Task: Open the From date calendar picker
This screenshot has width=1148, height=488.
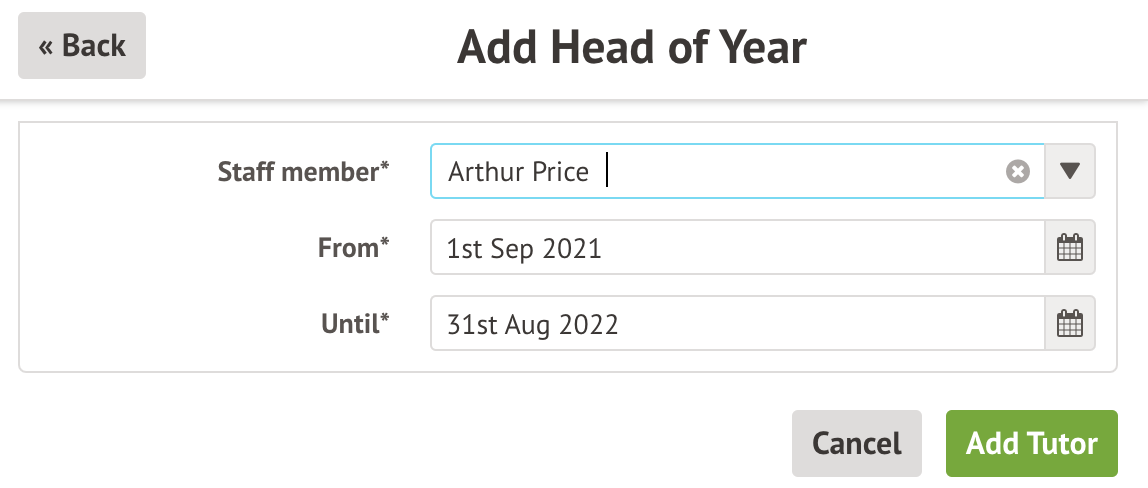Action: (1070, 248)
